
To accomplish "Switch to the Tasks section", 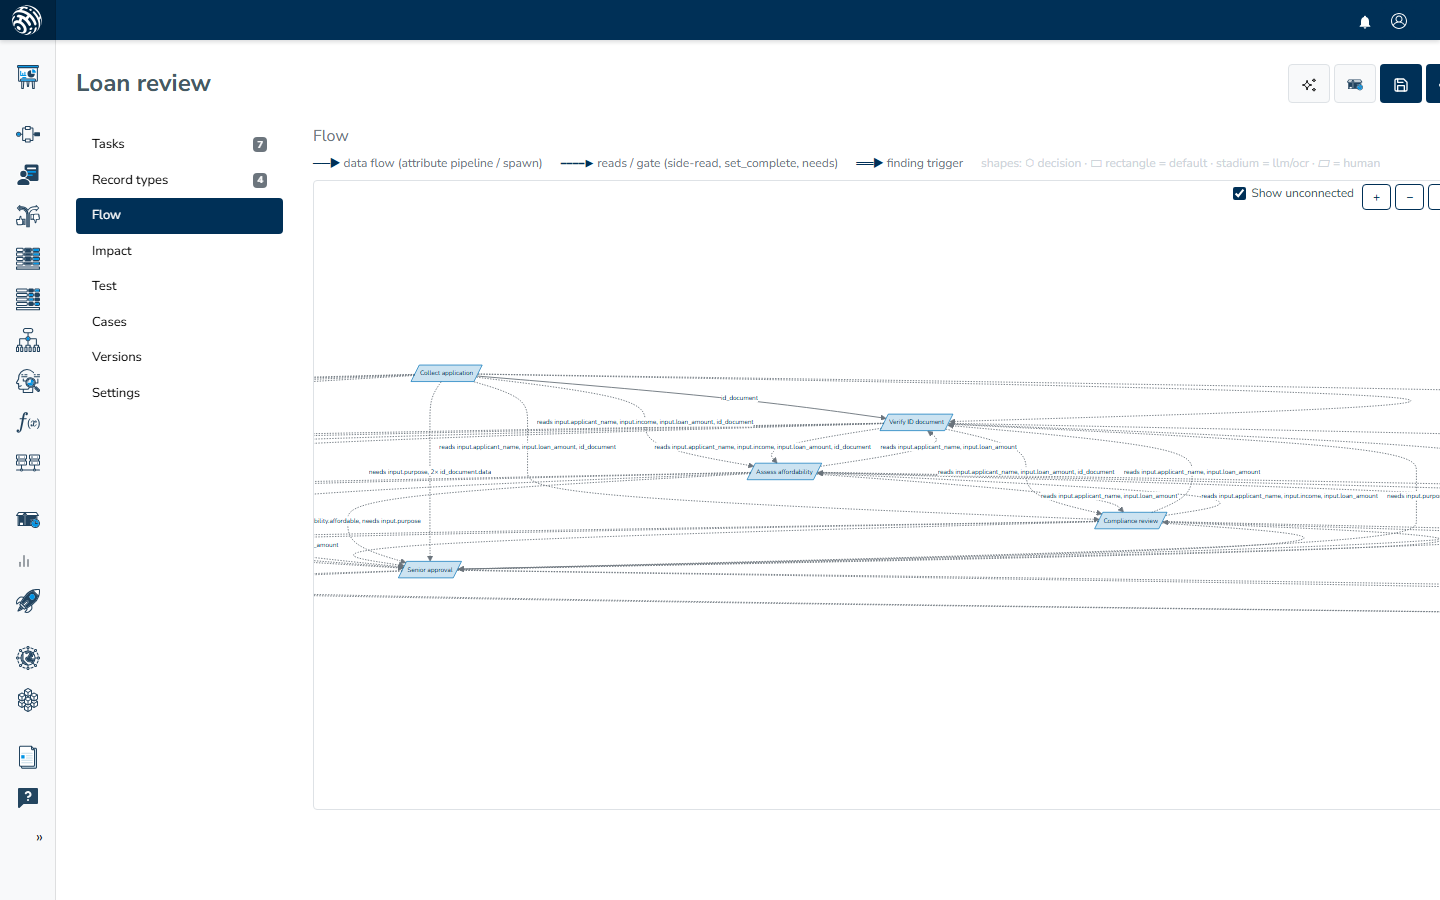I will point(179,144).
